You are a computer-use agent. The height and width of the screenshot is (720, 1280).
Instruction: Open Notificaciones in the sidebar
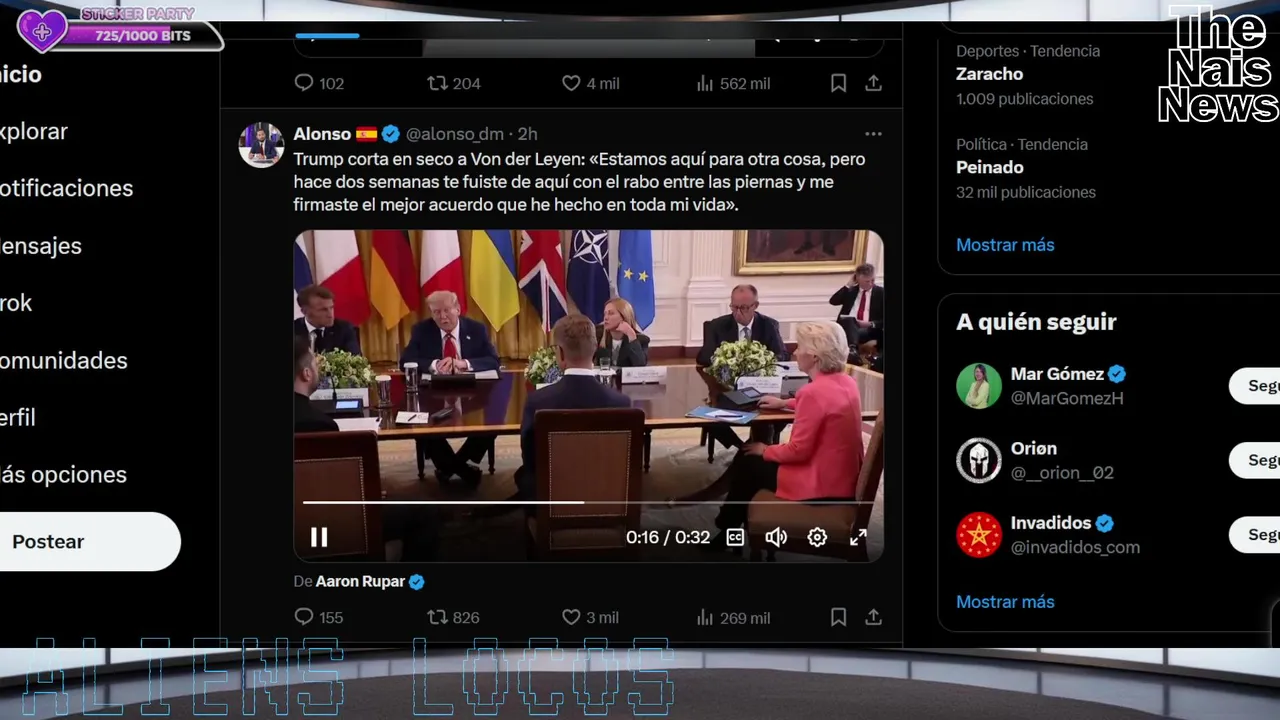pyautogui.click(x=66, y=188)
